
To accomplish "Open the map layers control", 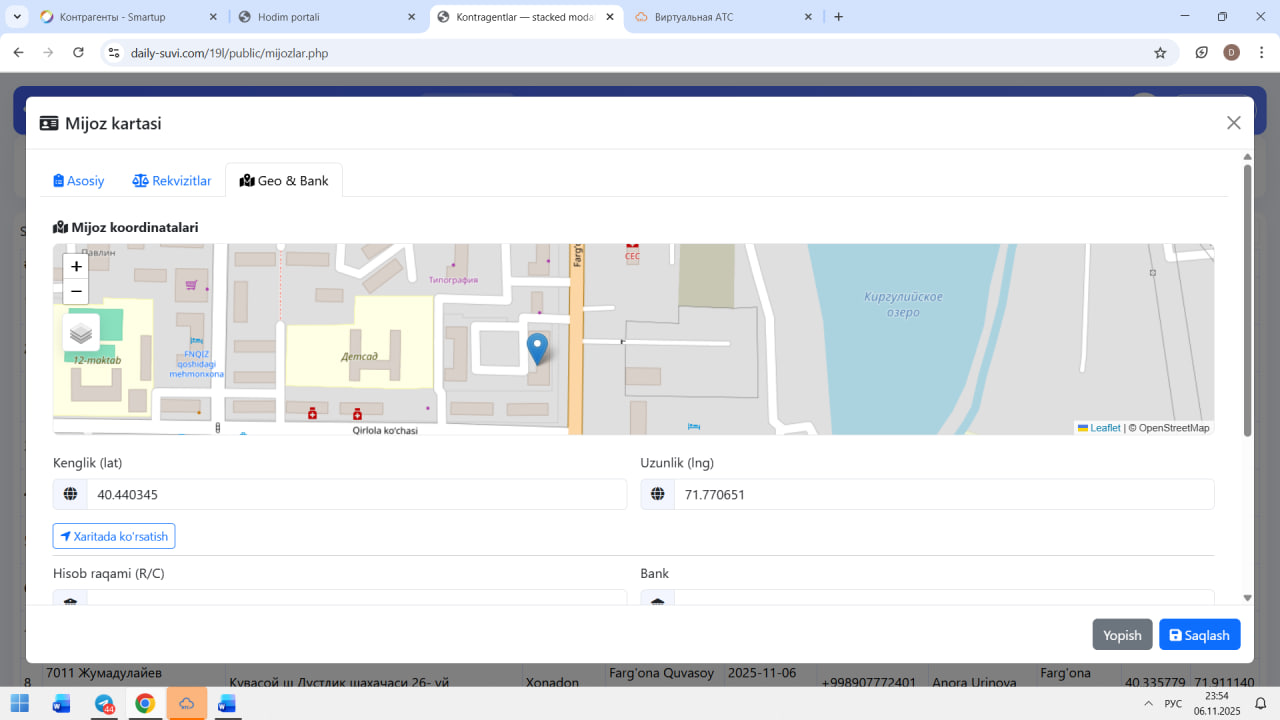I will click(x=81, y=333).
